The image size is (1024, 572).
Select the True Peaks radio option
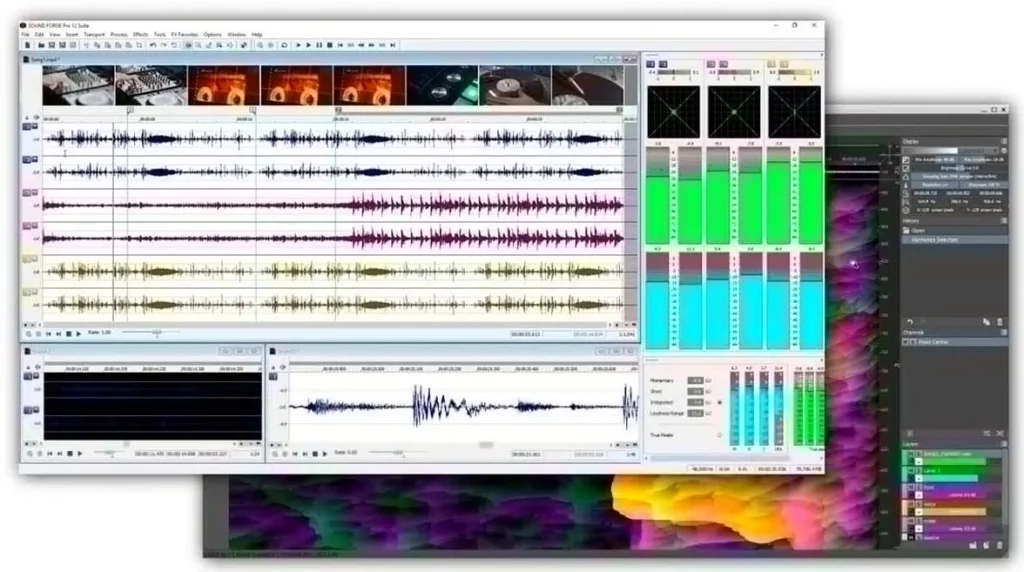tap(720, 435)
